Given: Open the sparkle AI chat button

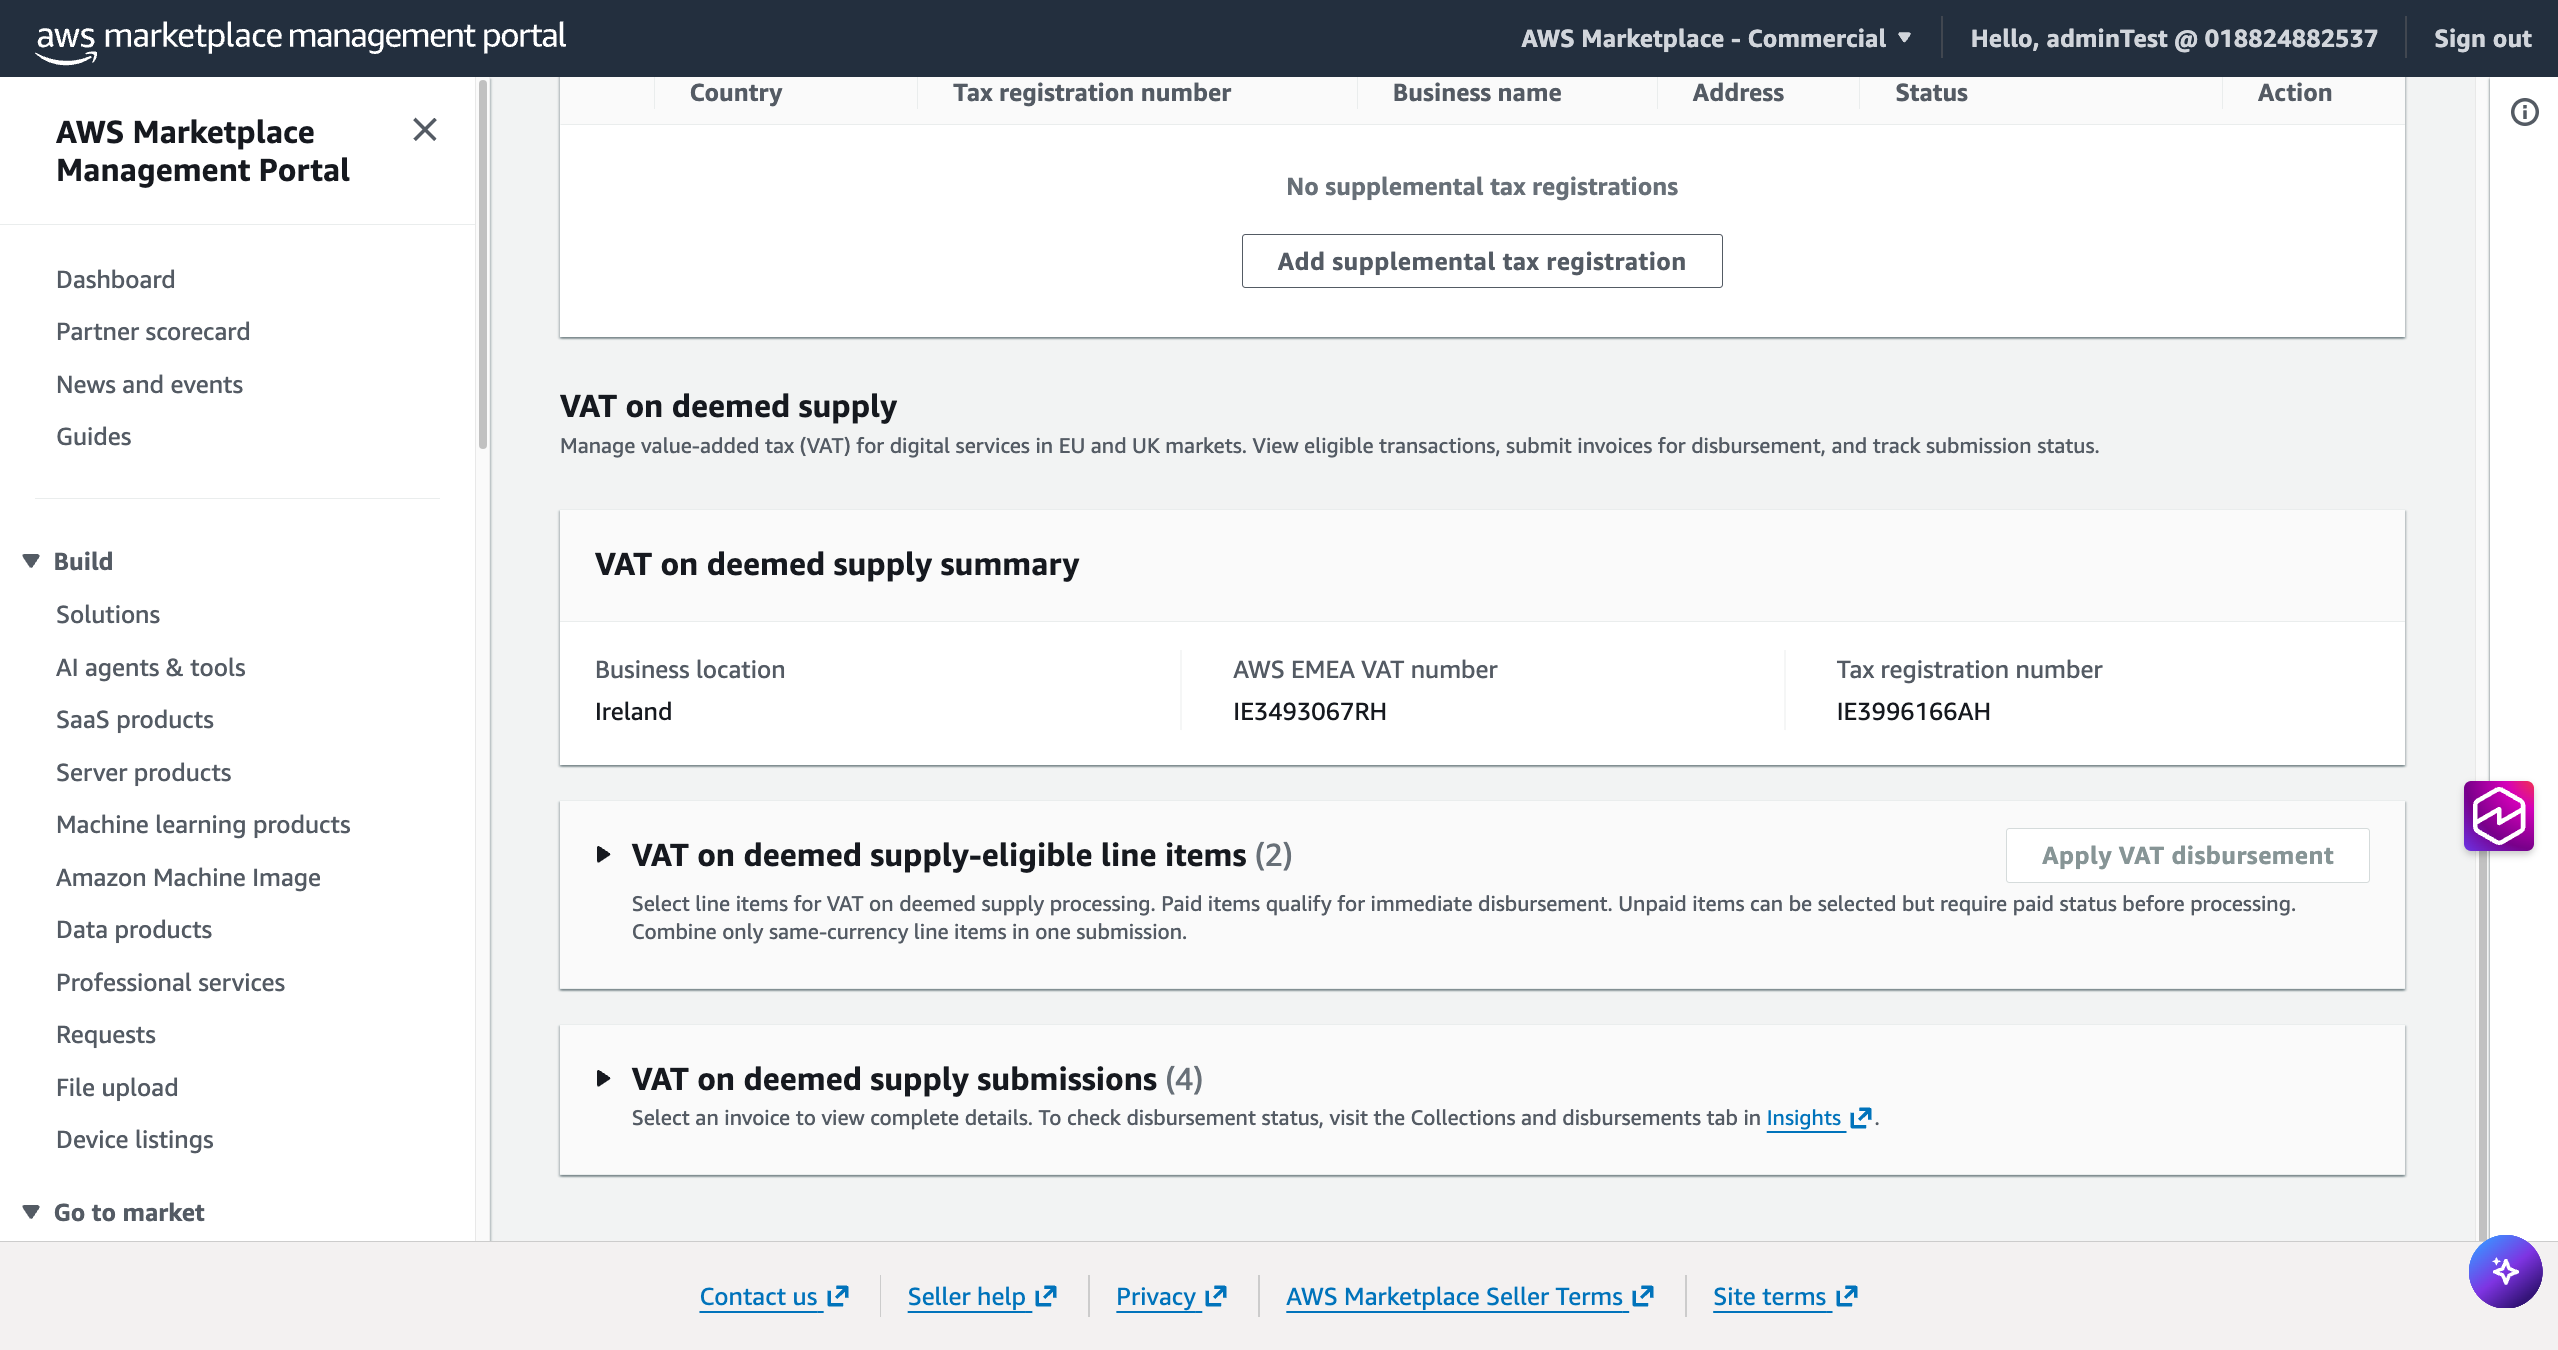Looking at the screenshot, I should 2505,1271.
